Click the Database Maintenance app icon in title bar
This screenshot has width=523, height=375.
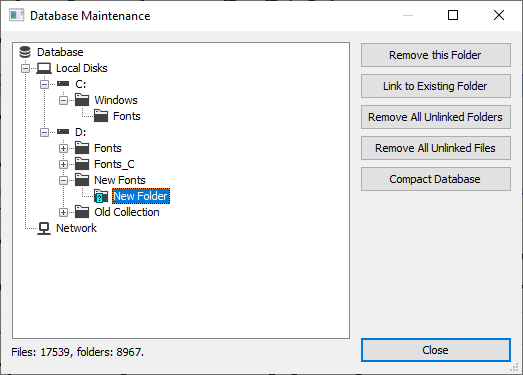point(16,15)
